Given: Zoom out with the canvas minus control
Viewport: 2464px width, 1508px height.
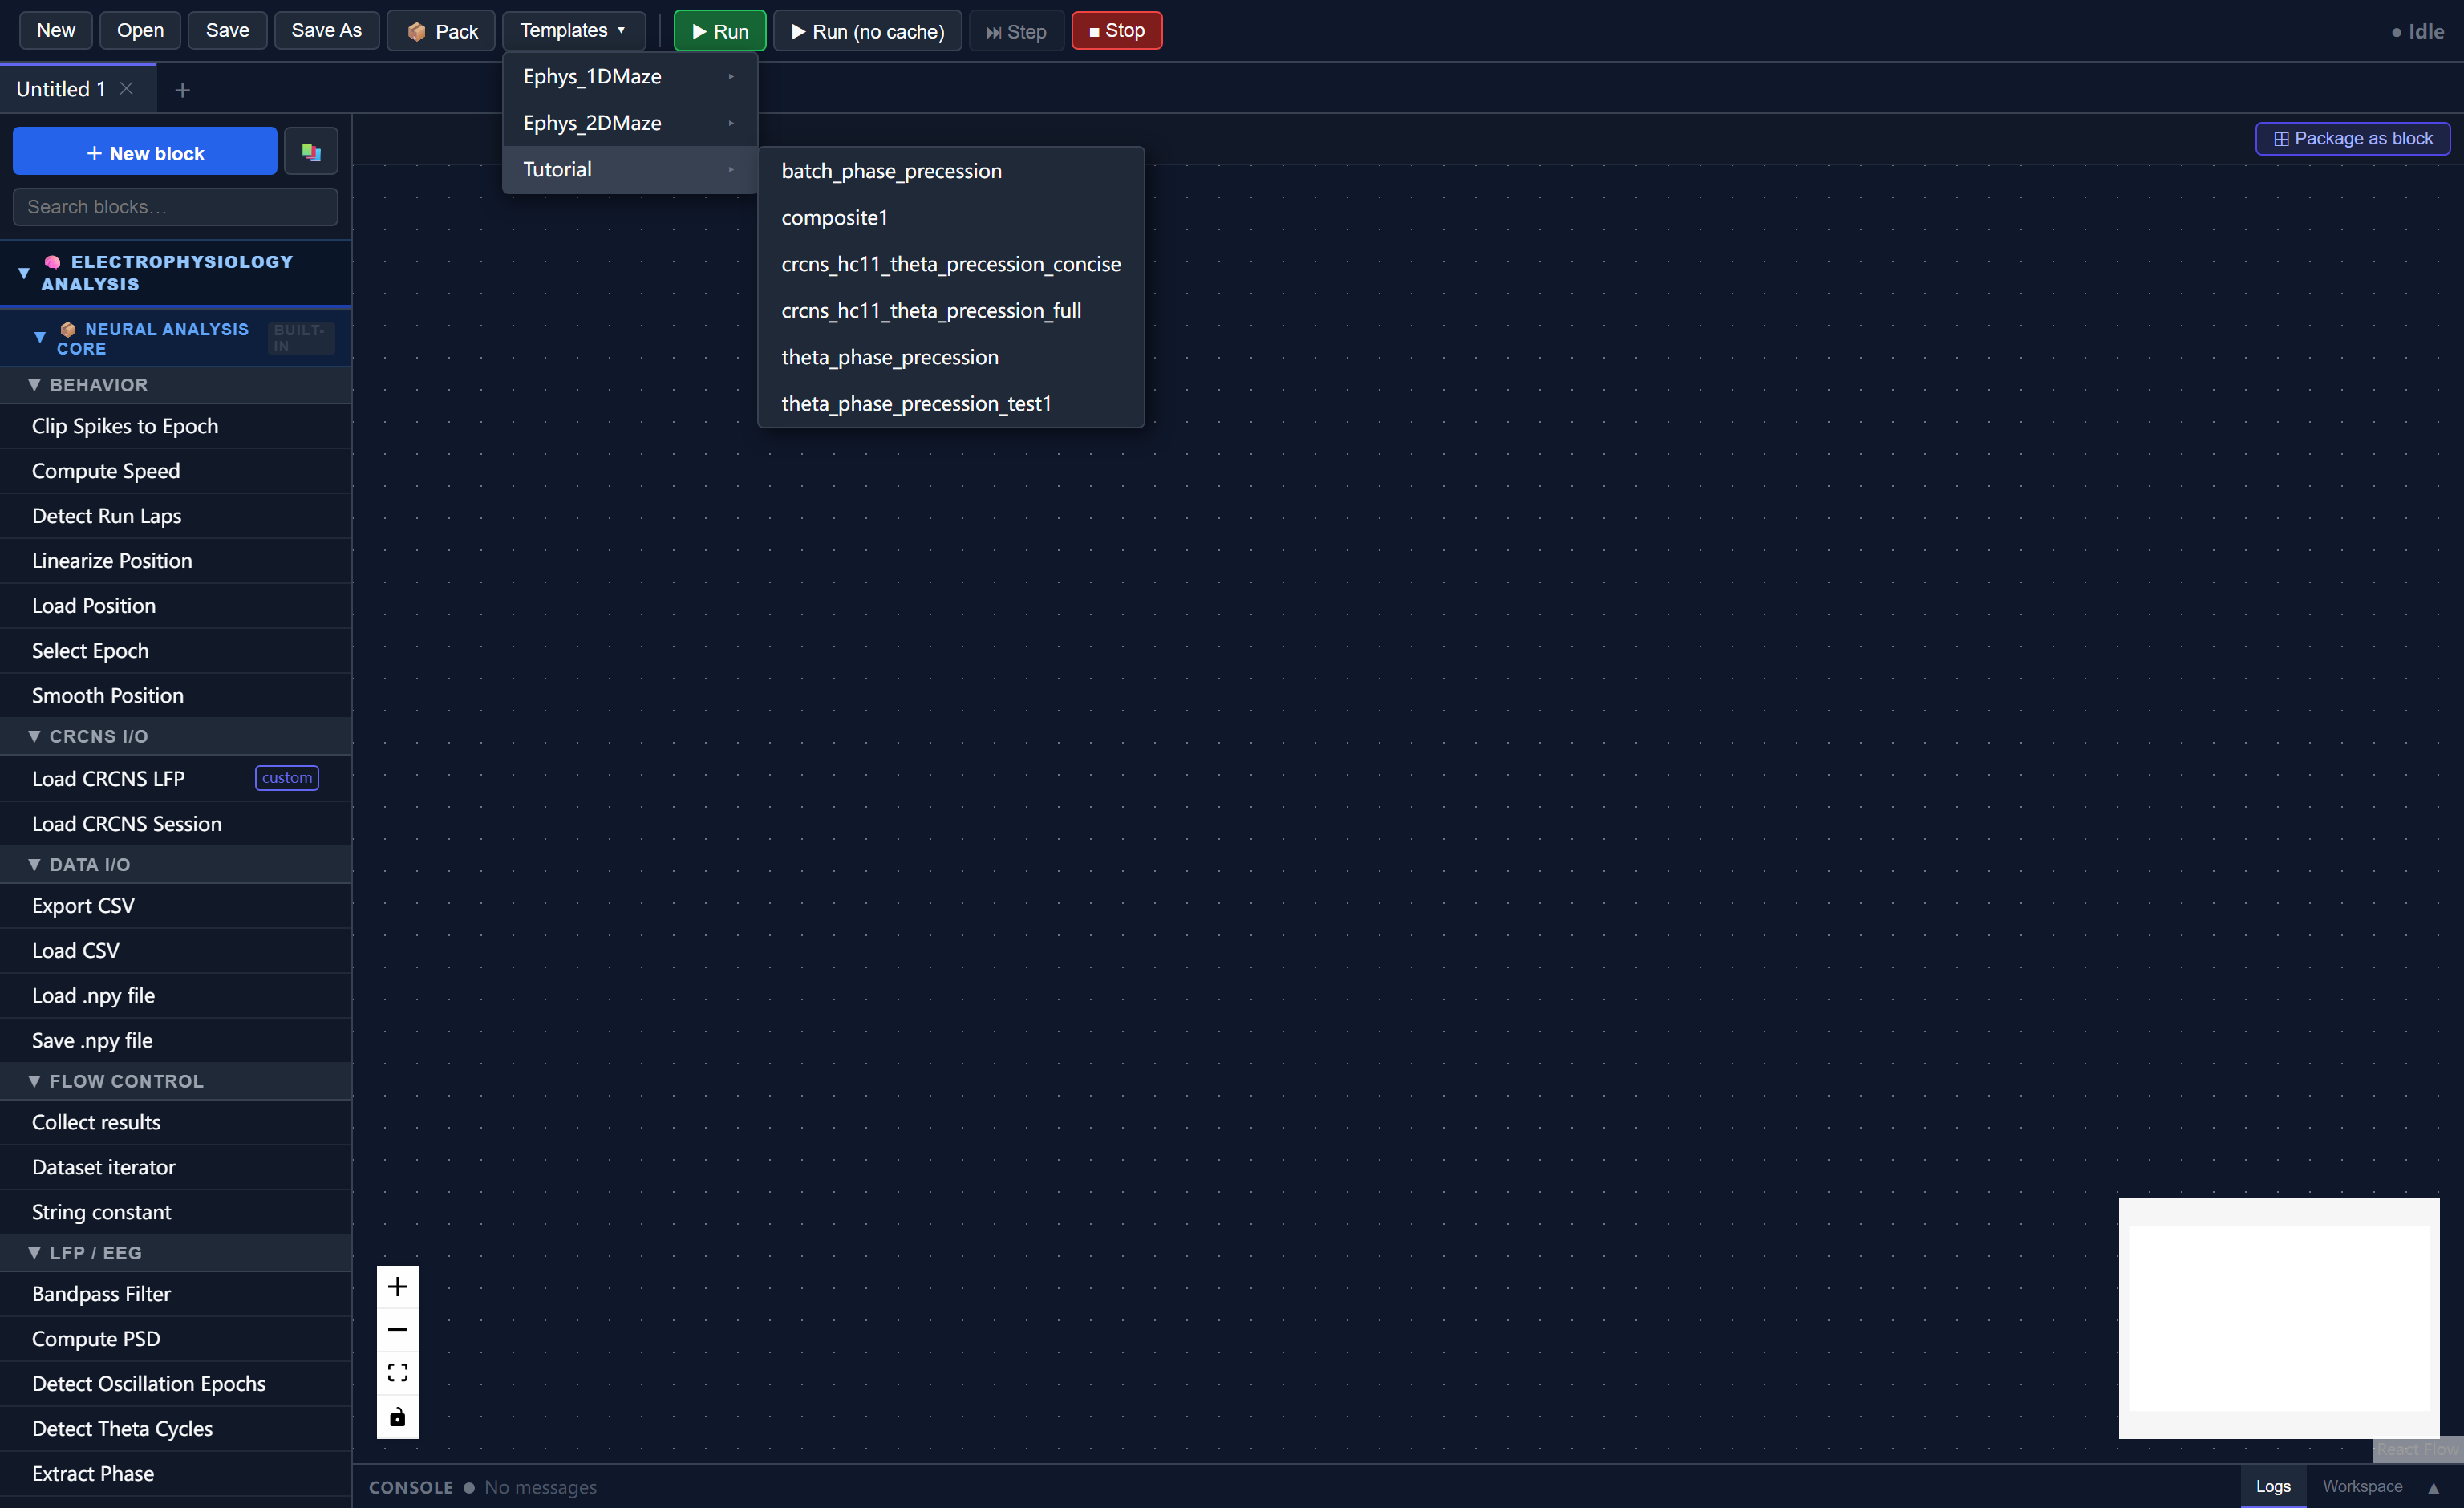Looking at the screenshot, I should (397, 1329).
